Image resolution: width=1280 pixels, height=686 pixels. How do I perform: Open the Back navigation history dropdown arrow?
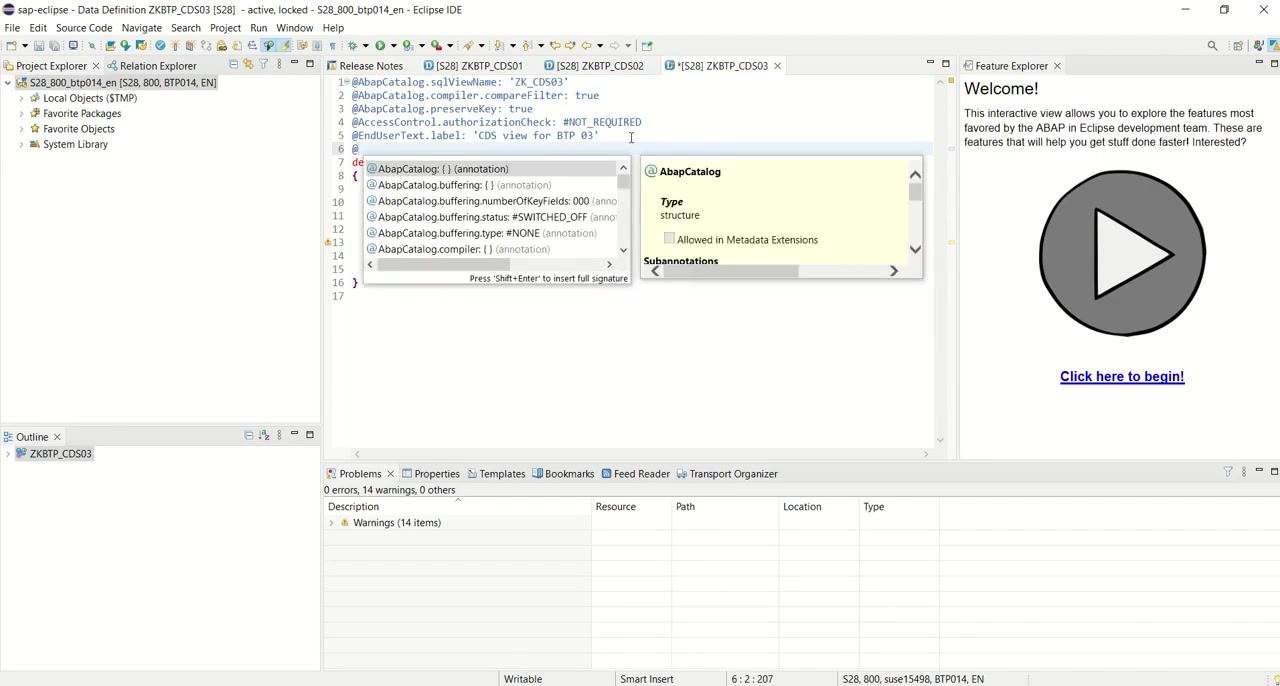(599, 45)
